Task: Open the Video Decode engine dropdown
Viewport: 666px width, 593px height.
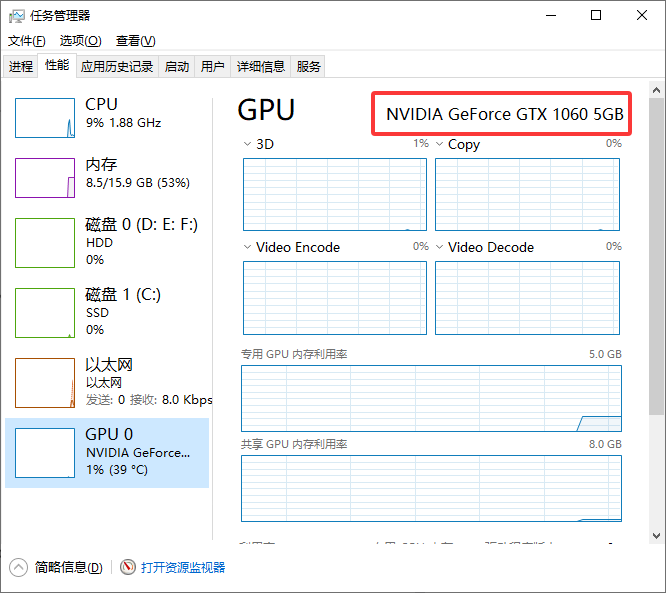Action: [440, 247]
